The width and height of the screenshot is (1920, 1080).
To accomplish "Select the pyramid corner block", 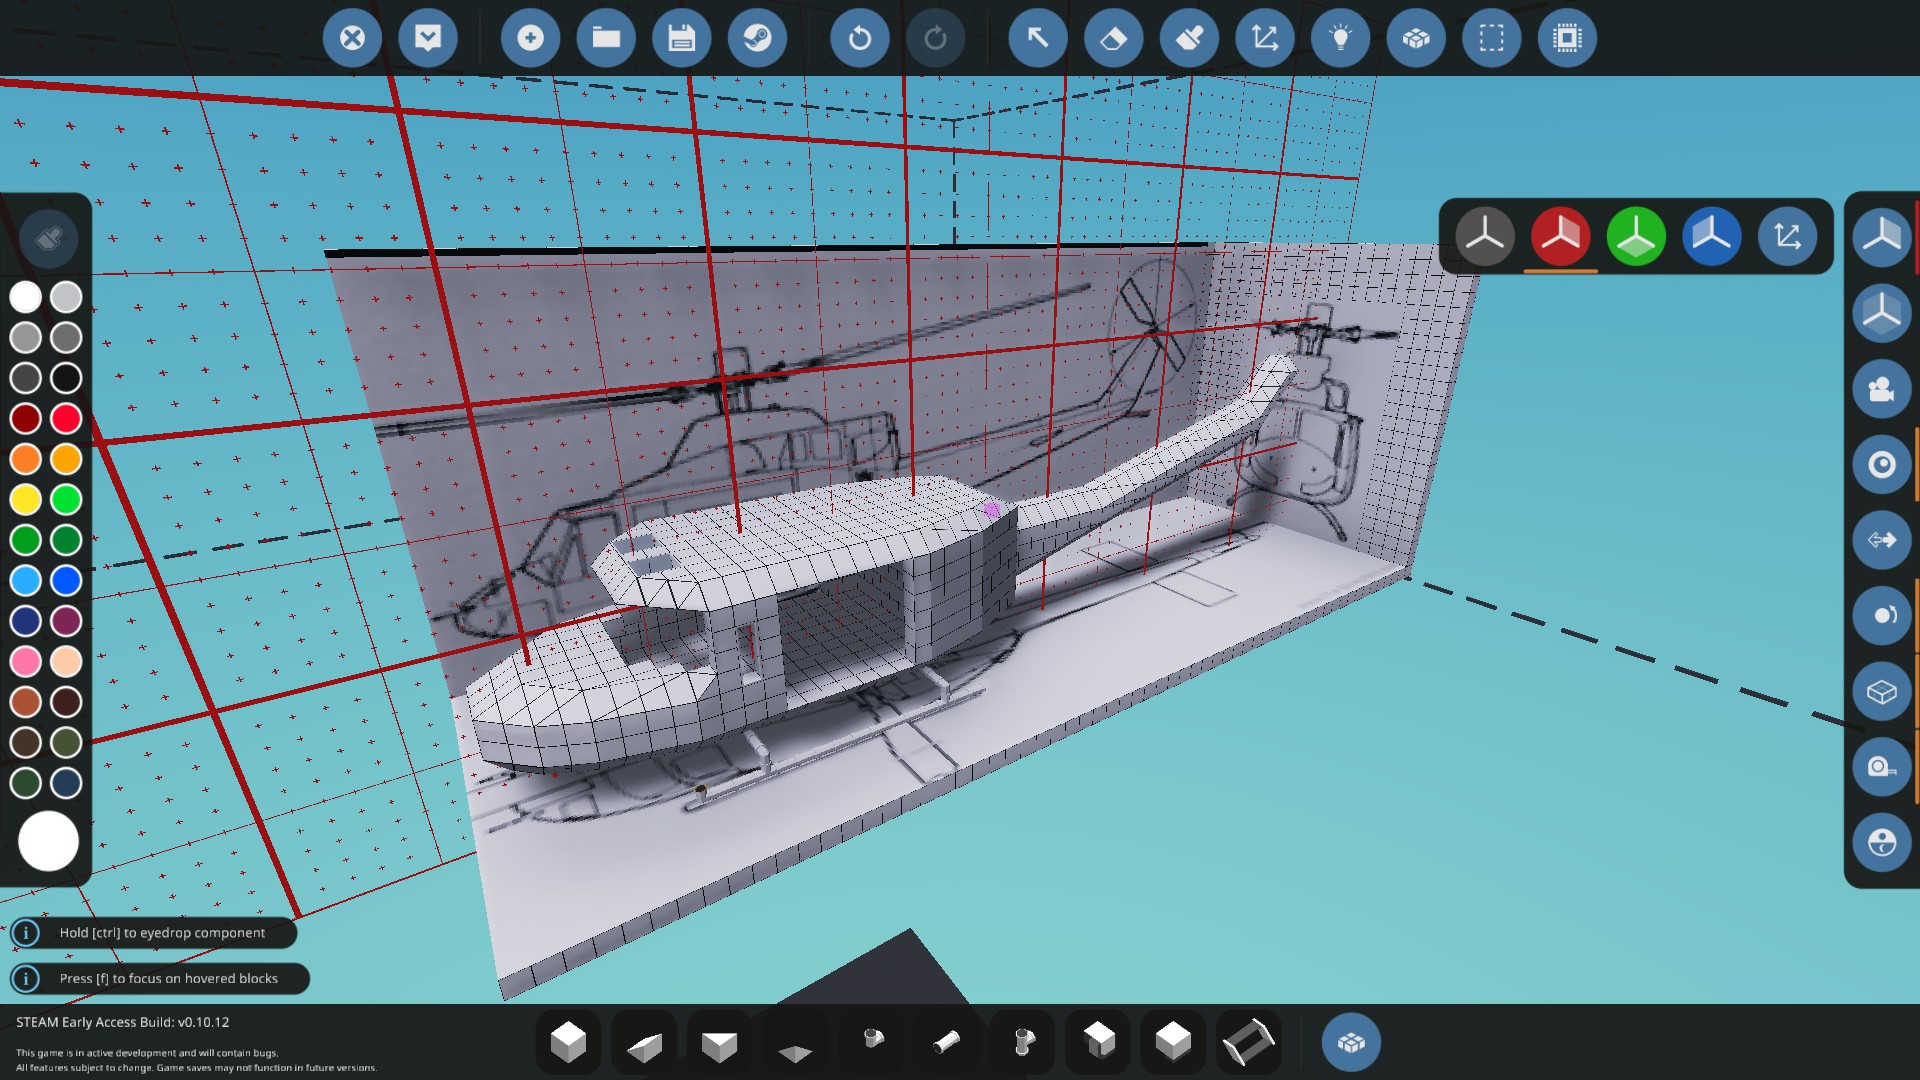I will click(x=720, y=1042).
